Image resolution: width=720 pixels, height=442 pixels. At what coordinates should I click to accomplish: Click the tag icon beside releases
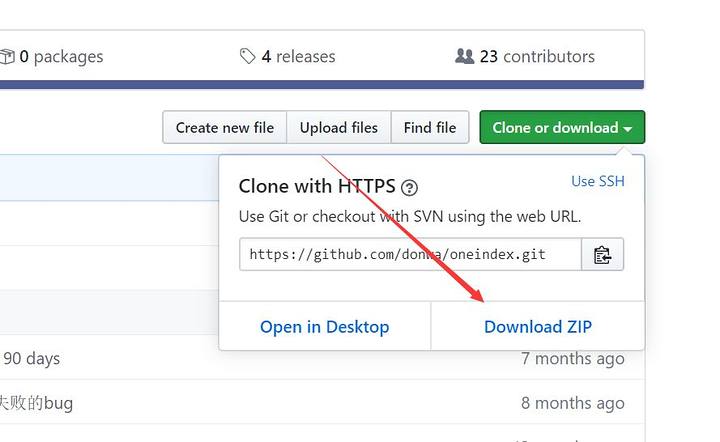[247, 57]
